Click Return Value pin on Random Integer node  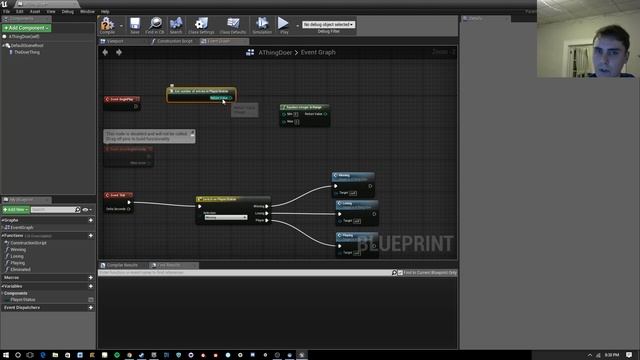point(325,114)
